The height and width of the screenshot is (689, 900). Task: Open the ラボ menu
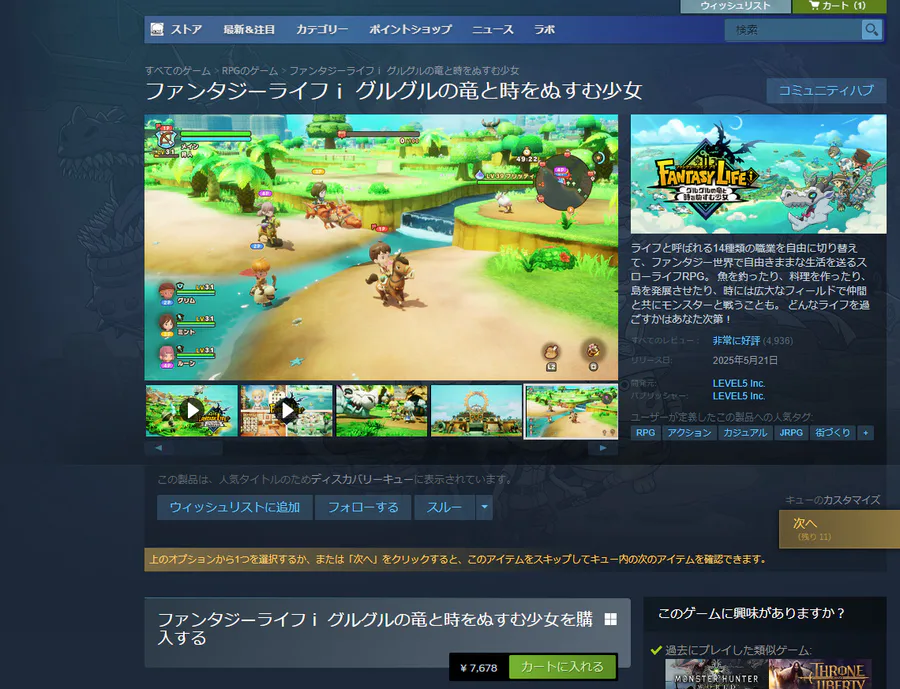tap(544, 29)
